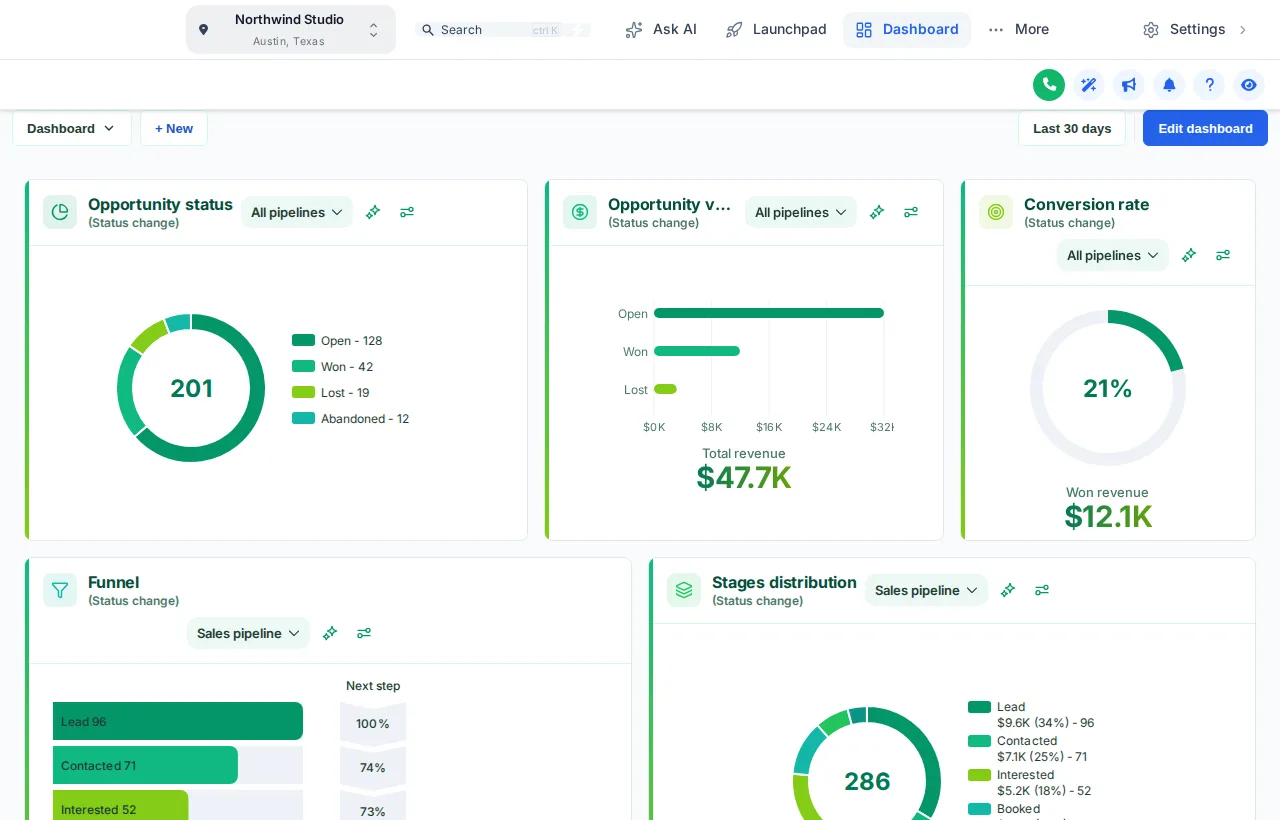1280x820 pixels.
Task: Click the megaphone announcements icon
Action: click(x=1129, y=85)
